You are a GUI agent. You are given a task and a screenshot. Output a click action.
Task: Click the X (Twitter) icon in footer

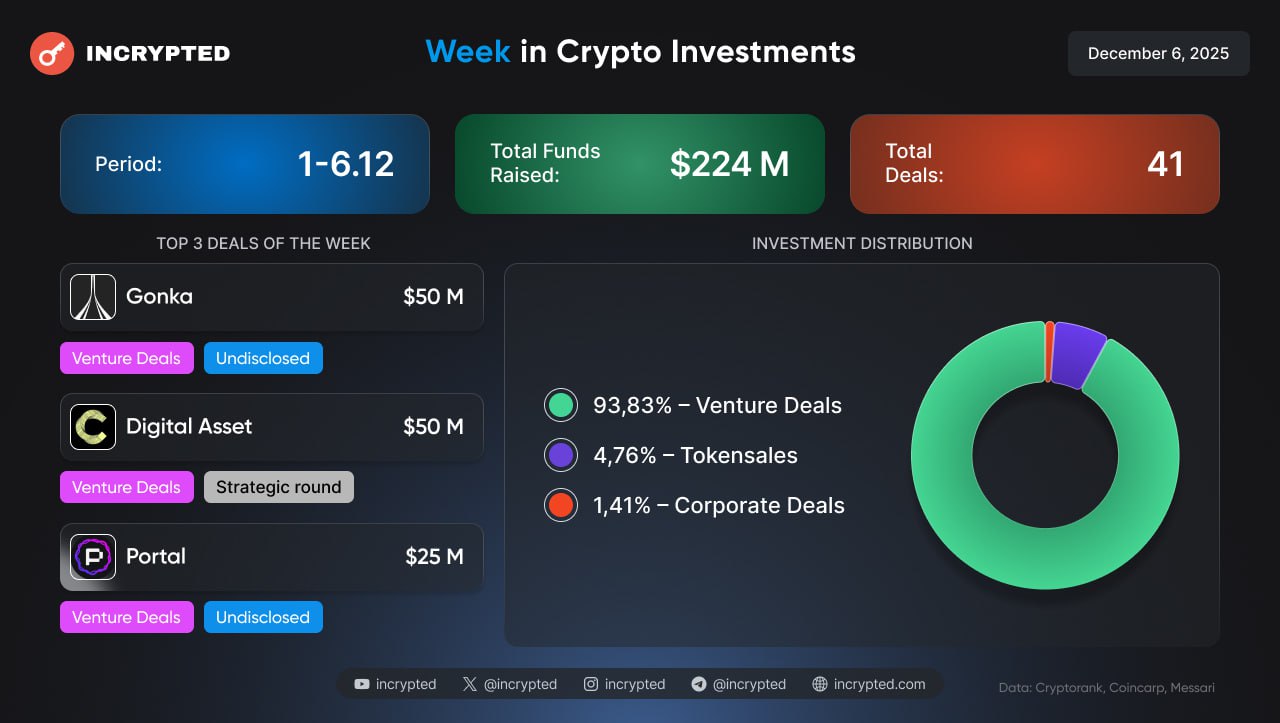coord(470,685)
